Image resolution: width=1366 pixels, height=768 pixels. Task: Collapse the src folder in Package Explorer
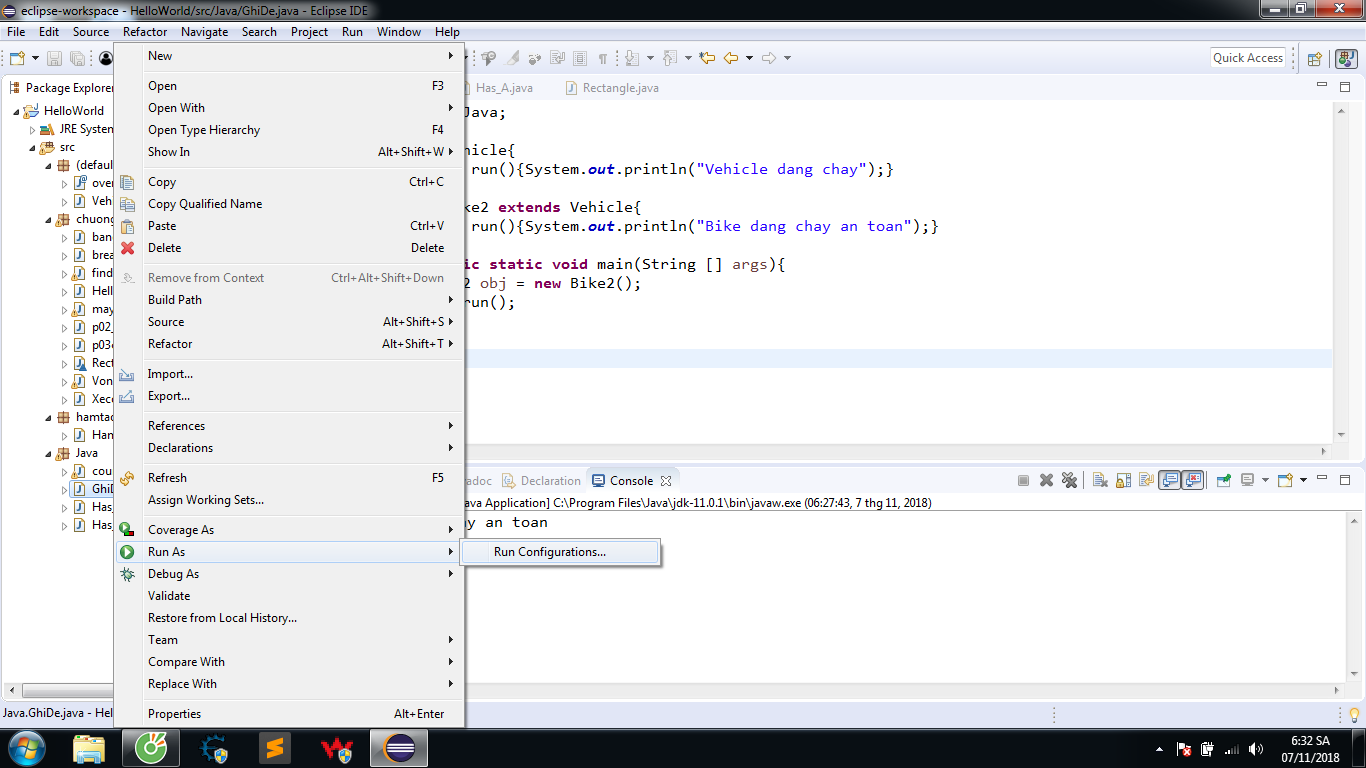33,146
